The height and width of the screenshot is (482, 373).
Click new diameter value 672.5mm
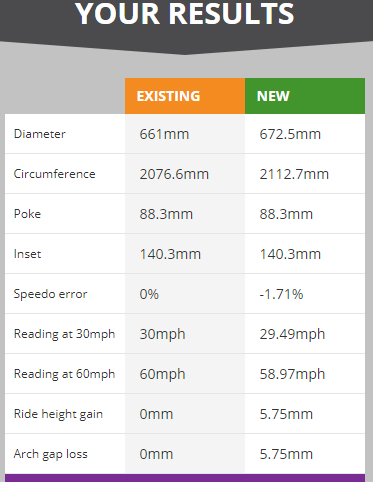point(290,134)
